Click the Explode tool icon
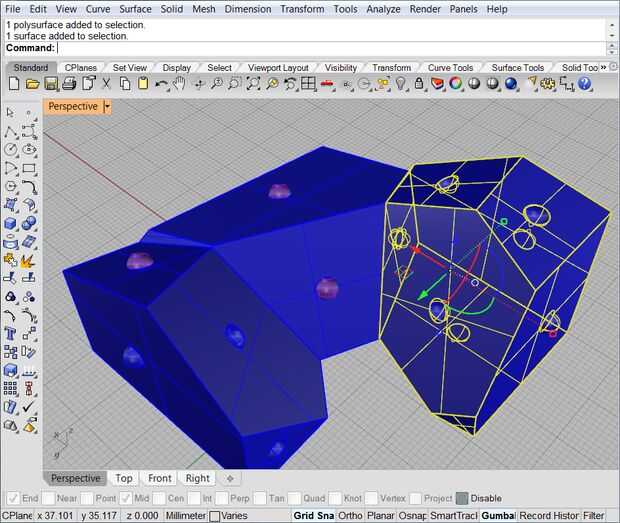 click(x=29, y=260)
